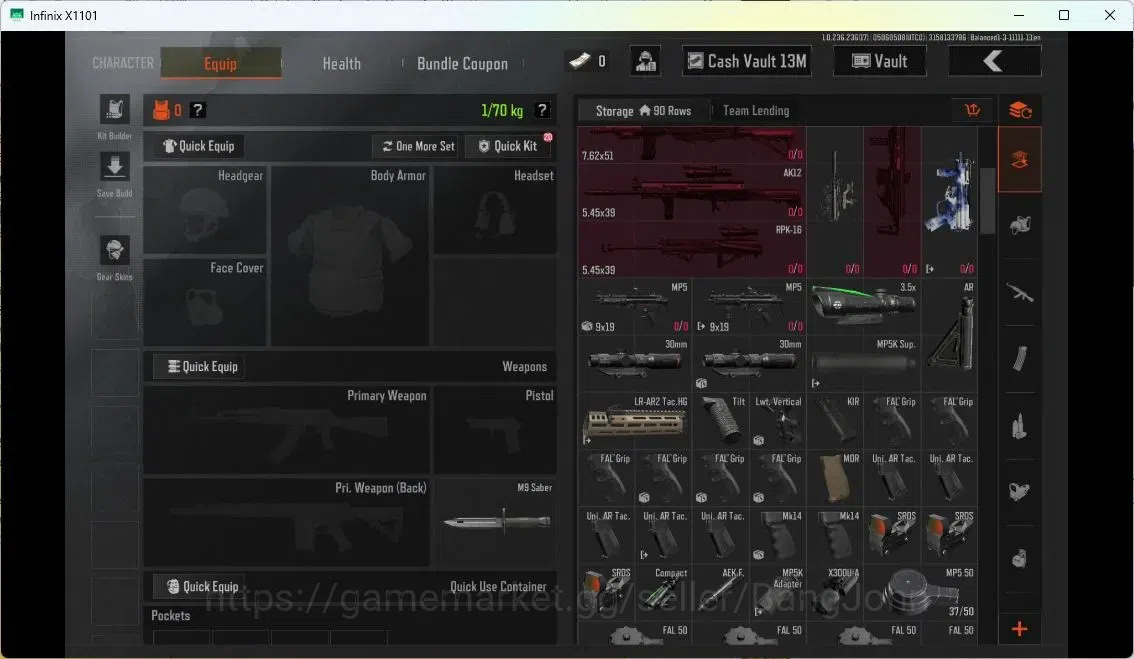
Task: Open the Quick Kit button
Action: (x=508, y=146)
